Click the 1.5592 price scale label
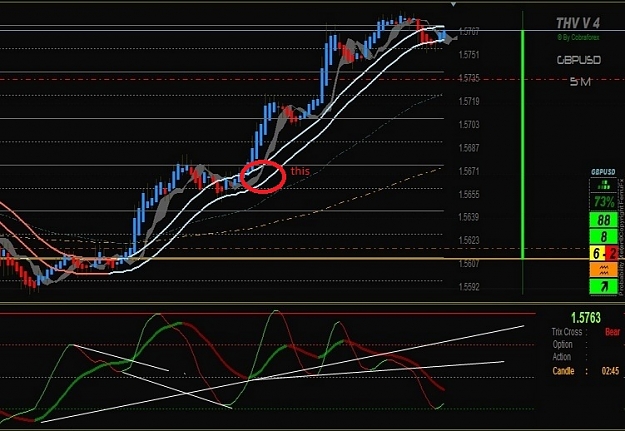This screenshot has height=431, width=625. pyautogui.click(x=469, y=287)
